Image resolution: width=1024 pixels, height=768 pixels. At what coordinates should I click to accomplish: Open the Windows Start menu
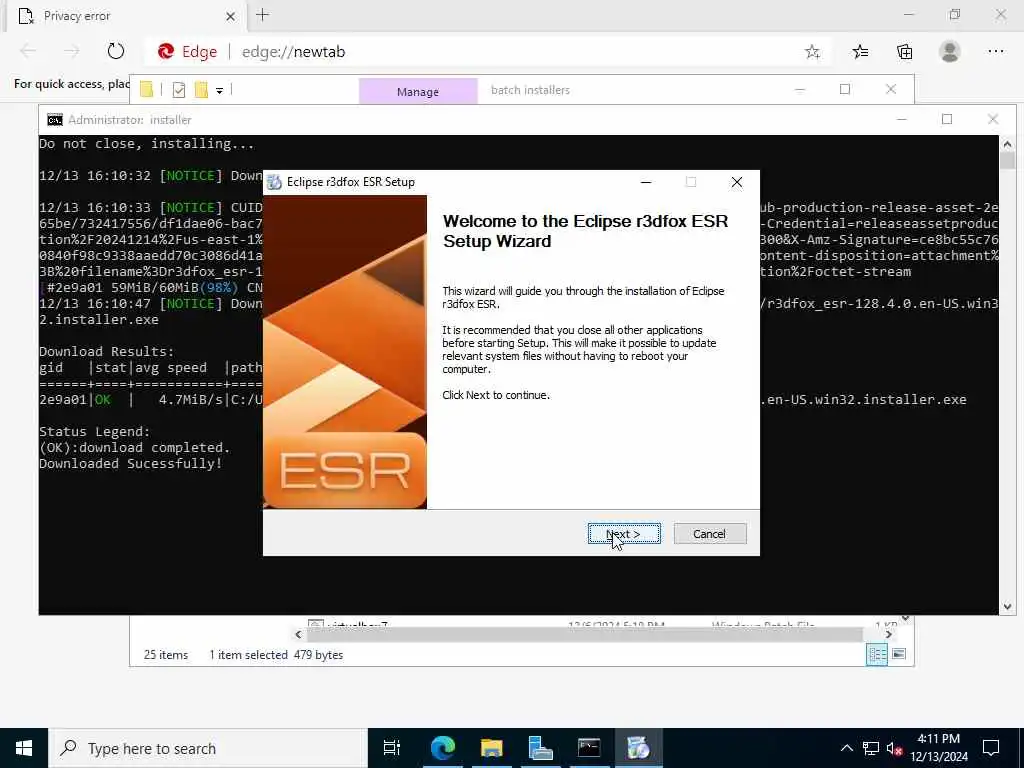pos(24,748)
